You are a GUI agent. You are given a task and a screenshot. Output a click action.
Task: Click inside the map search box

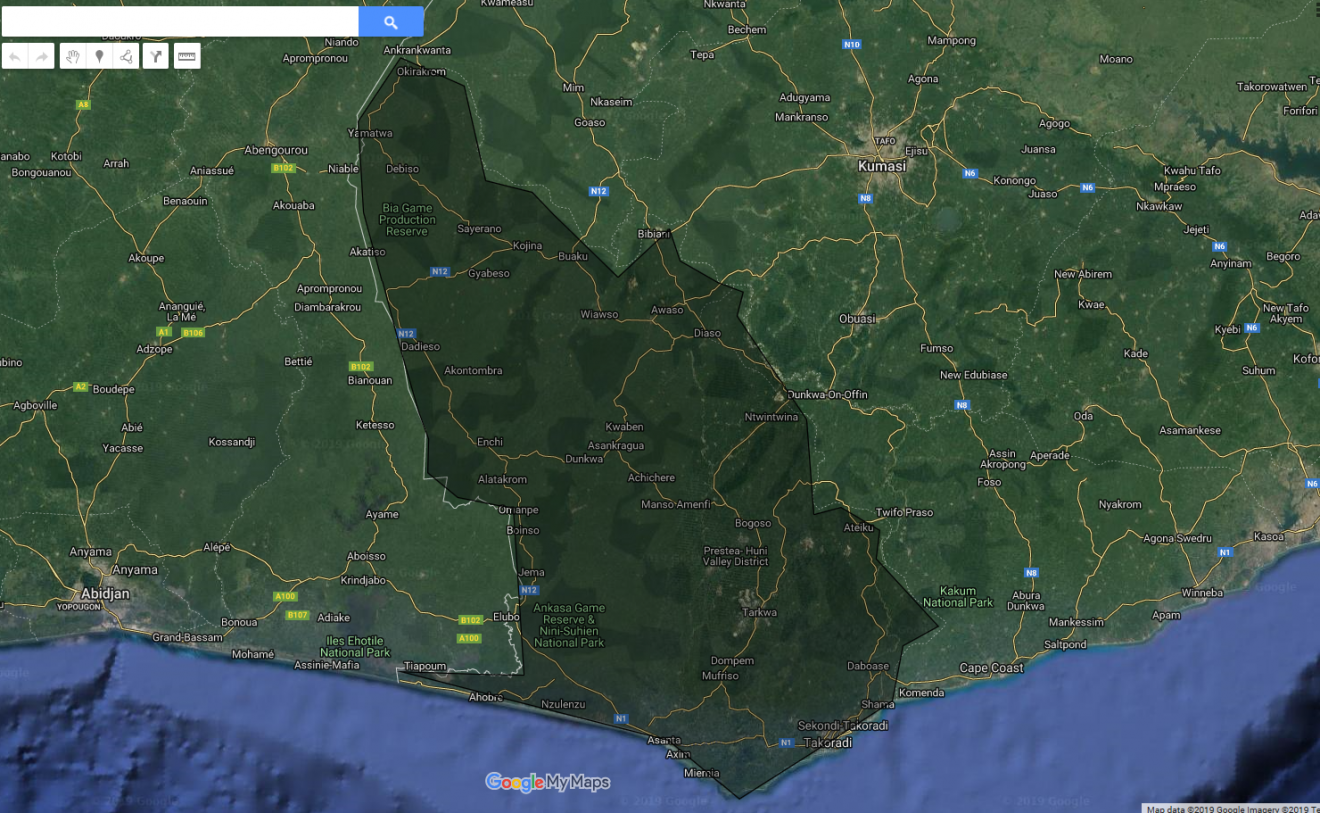[180, 22]
